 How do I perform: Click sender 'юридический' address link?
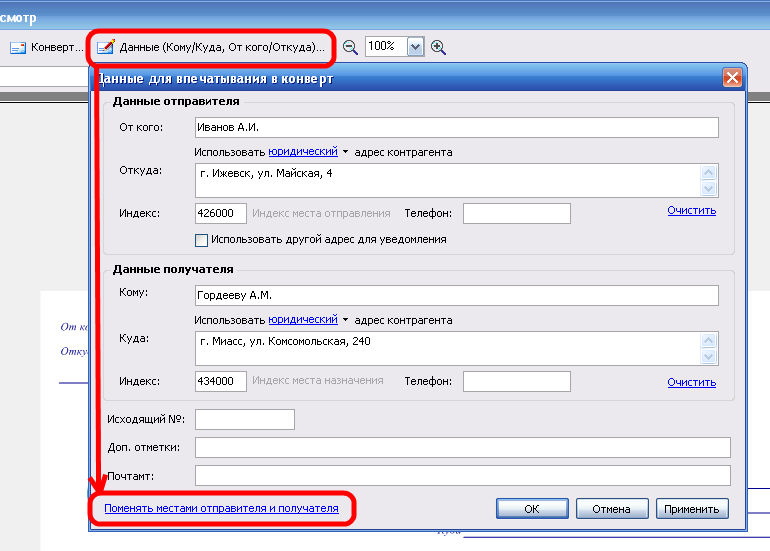(x=302, y=152)
